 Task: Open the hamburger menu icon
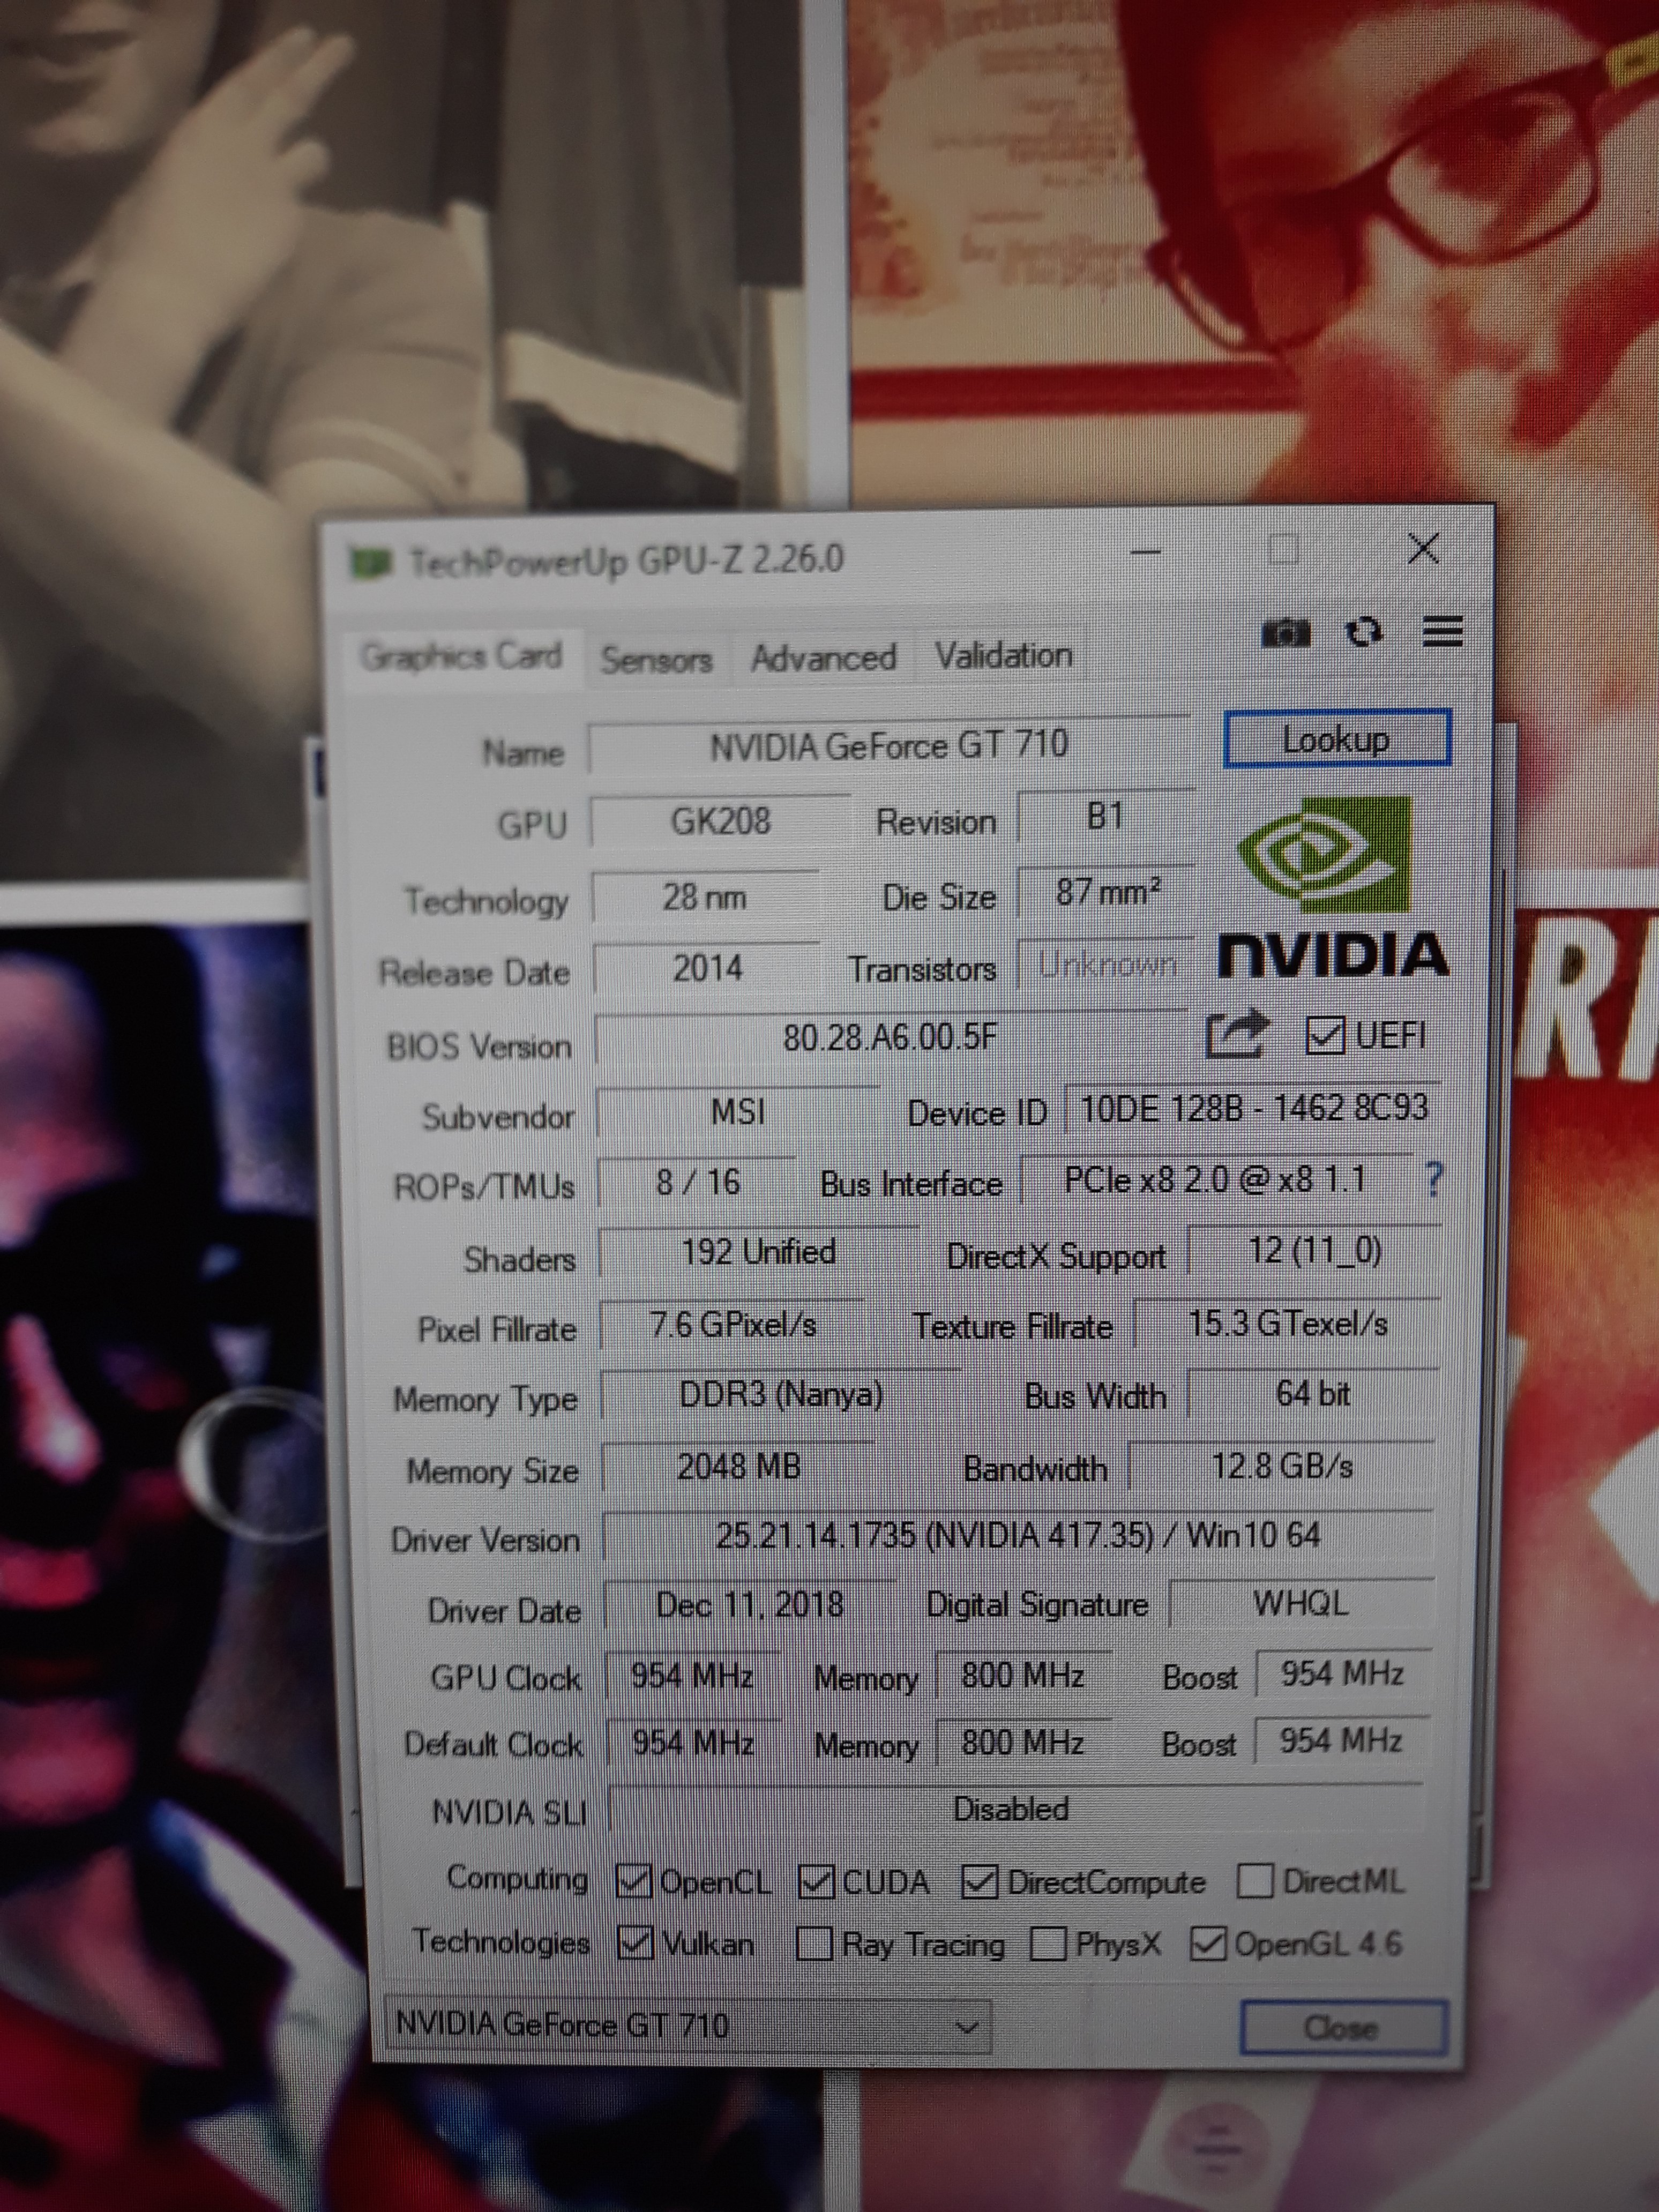tap(1442, 631)
